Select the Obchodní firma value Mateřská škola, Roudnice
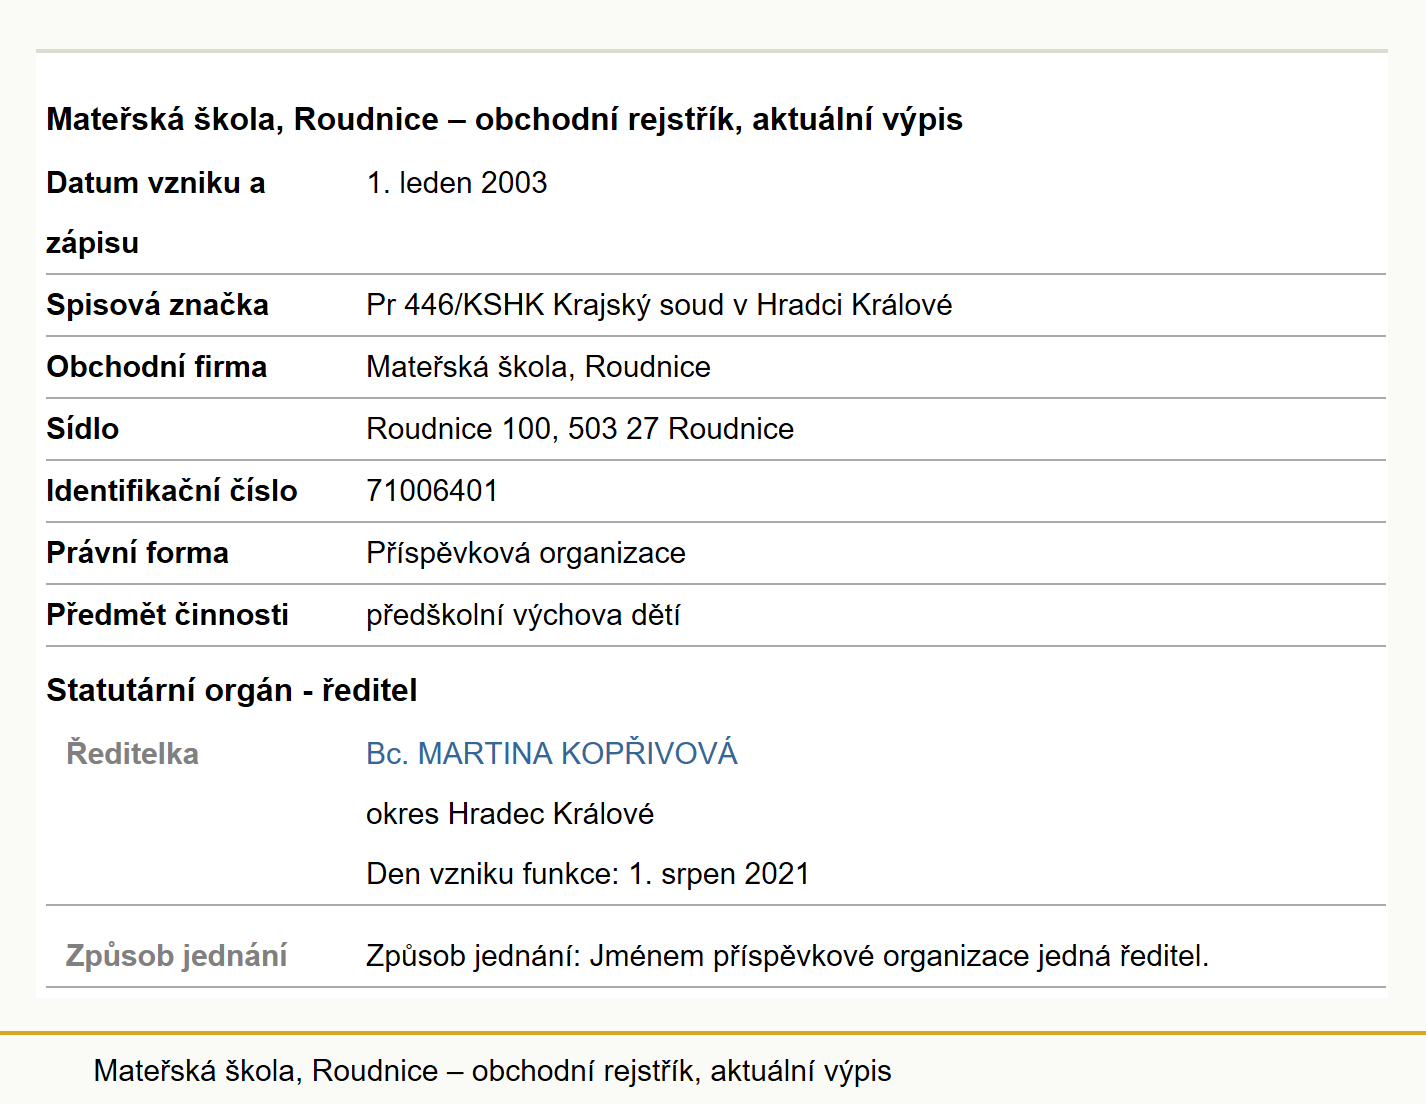This screenshot has width=1426, height=1104. click(538, 367)
